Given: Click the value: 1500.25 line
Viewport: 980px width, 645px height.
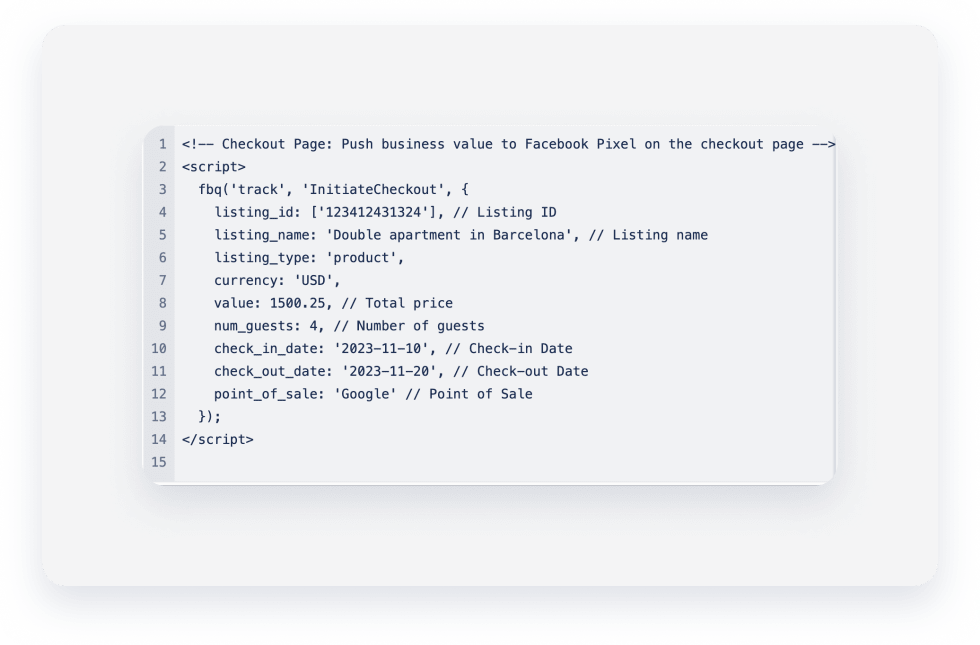Looking at the screenshot, I should point(333,303).
